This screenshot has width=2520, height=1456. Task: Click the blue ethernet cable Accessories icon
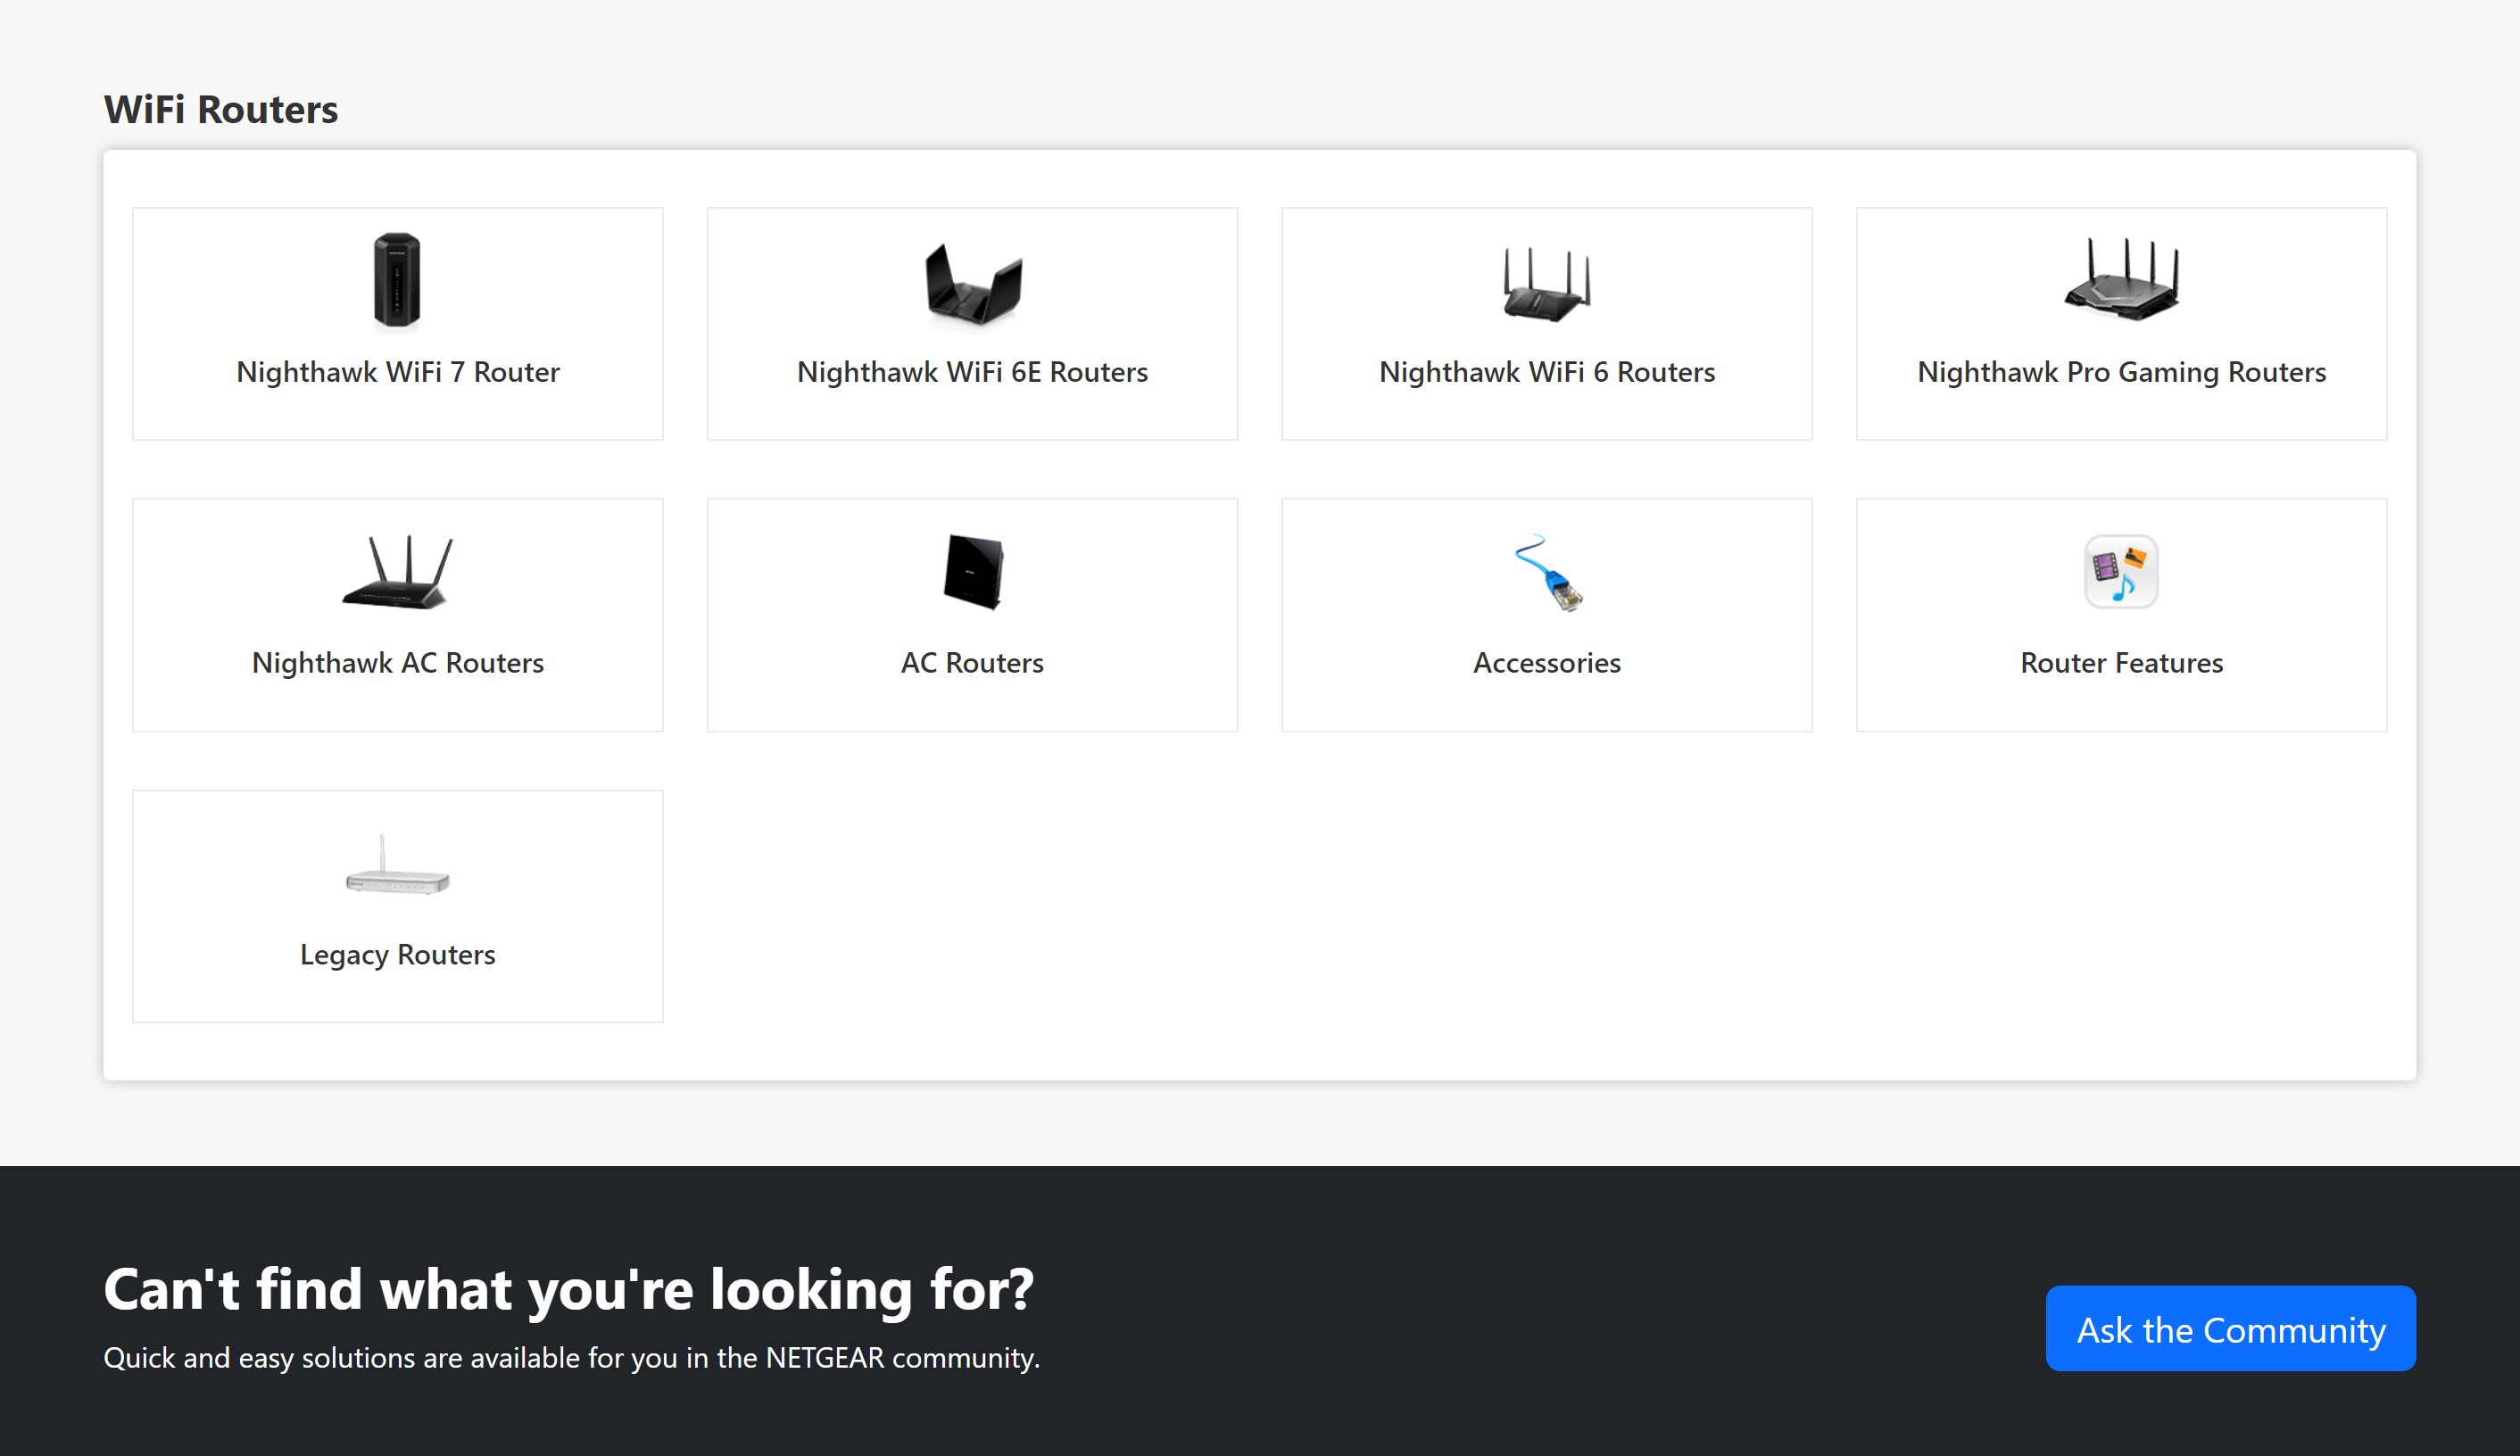(x=1548, y=574)
